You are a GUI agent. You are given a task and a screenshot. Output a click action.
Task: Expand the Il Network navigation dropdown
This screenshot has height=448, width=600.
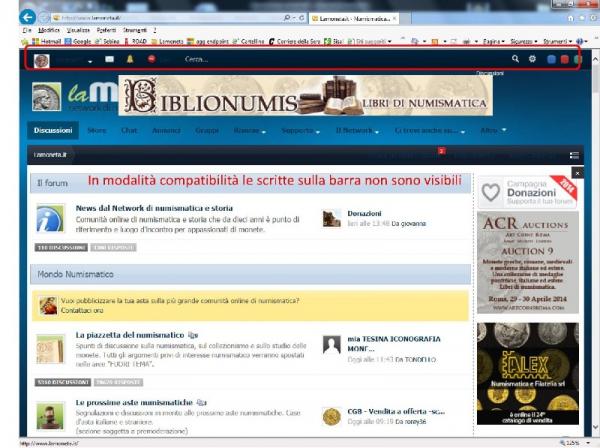coord(357,130)
